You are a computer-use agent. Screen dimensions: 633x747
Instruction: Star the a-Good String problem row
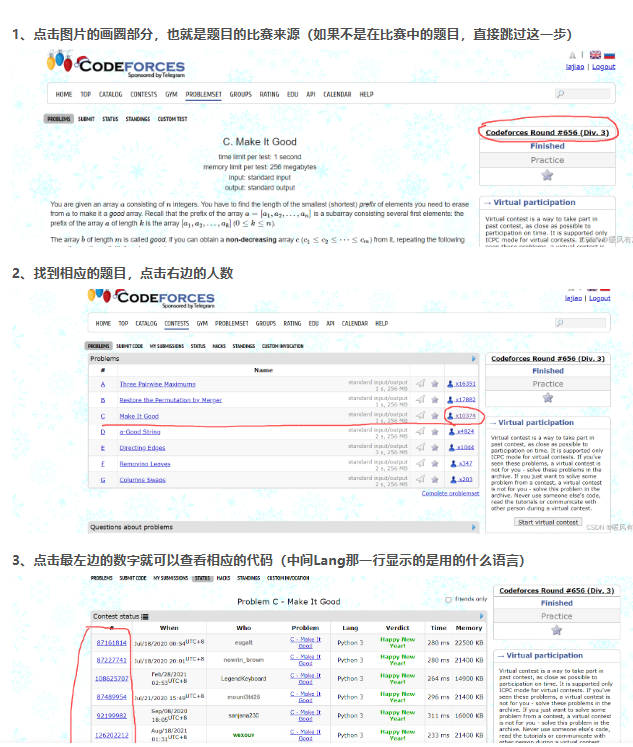pos(435,431)
